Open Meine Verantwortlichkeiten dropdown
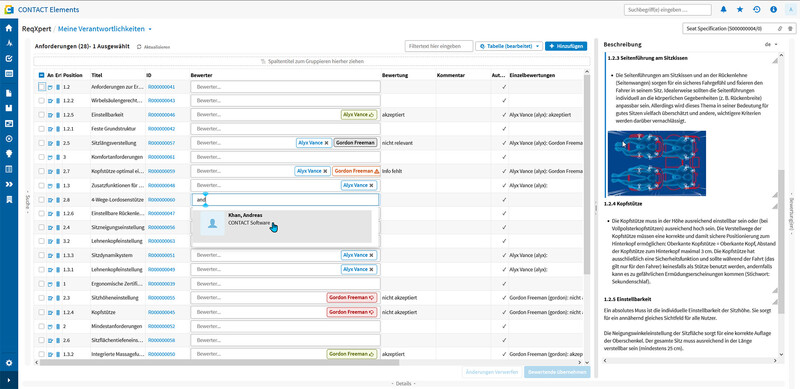Viewport: 800px width, 389px height. point(150,29)
